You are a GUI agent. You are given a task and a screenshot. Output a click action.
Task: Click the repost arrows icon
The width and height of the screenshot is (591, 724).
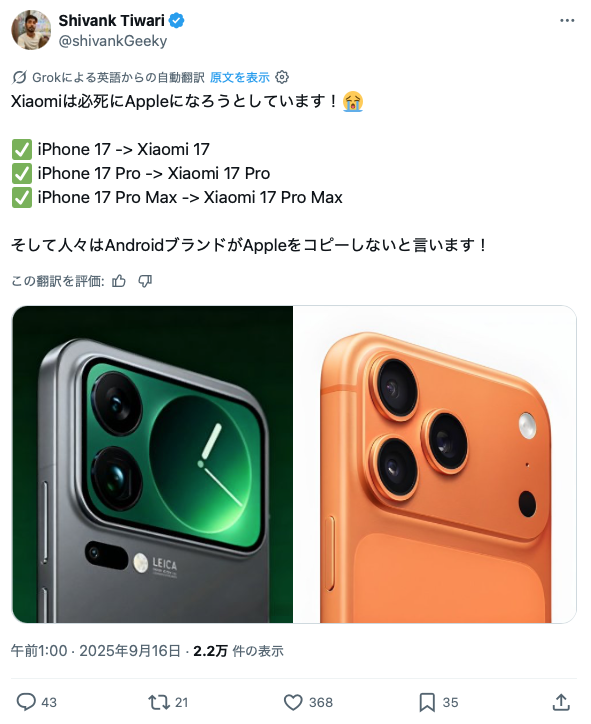click(158, 702)
